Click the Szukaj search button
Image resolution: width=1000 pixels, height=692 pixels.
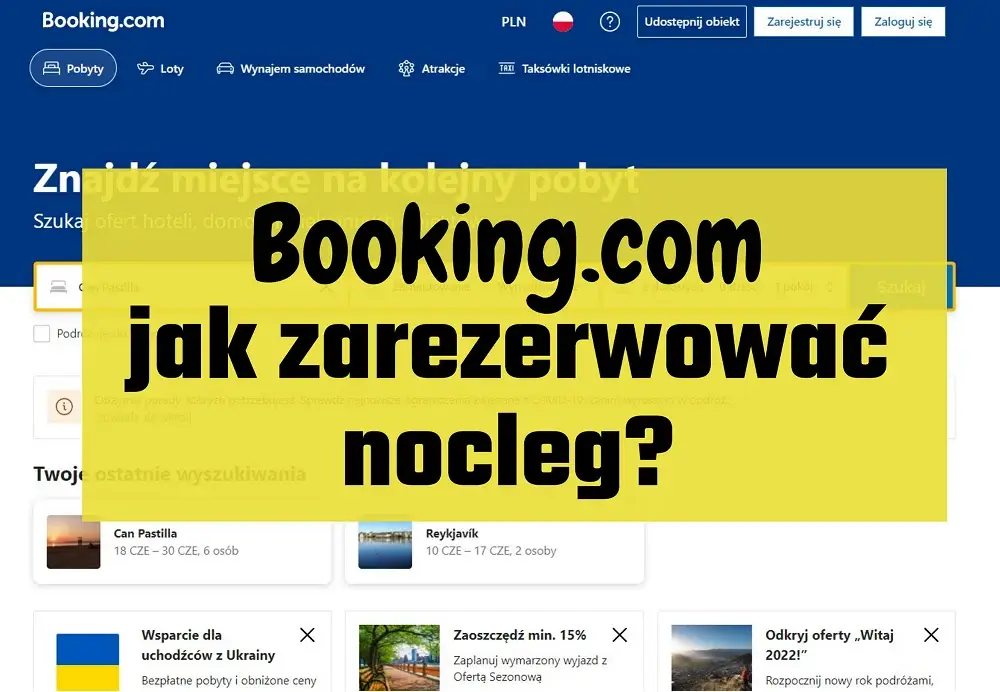tap(901, 287)
